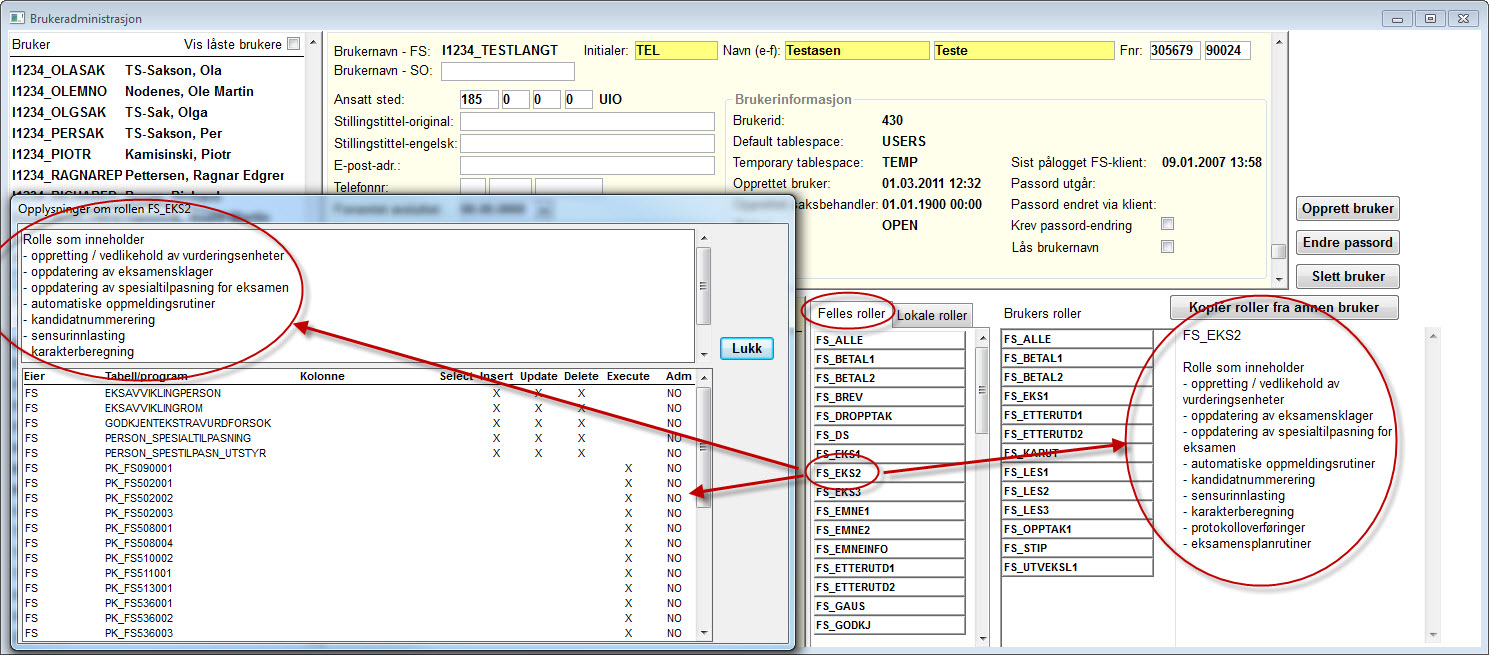Screen dimensions: 1489x655
Task: Select FS_BREV in the Felles roller list
Action: tap(889, 397)
